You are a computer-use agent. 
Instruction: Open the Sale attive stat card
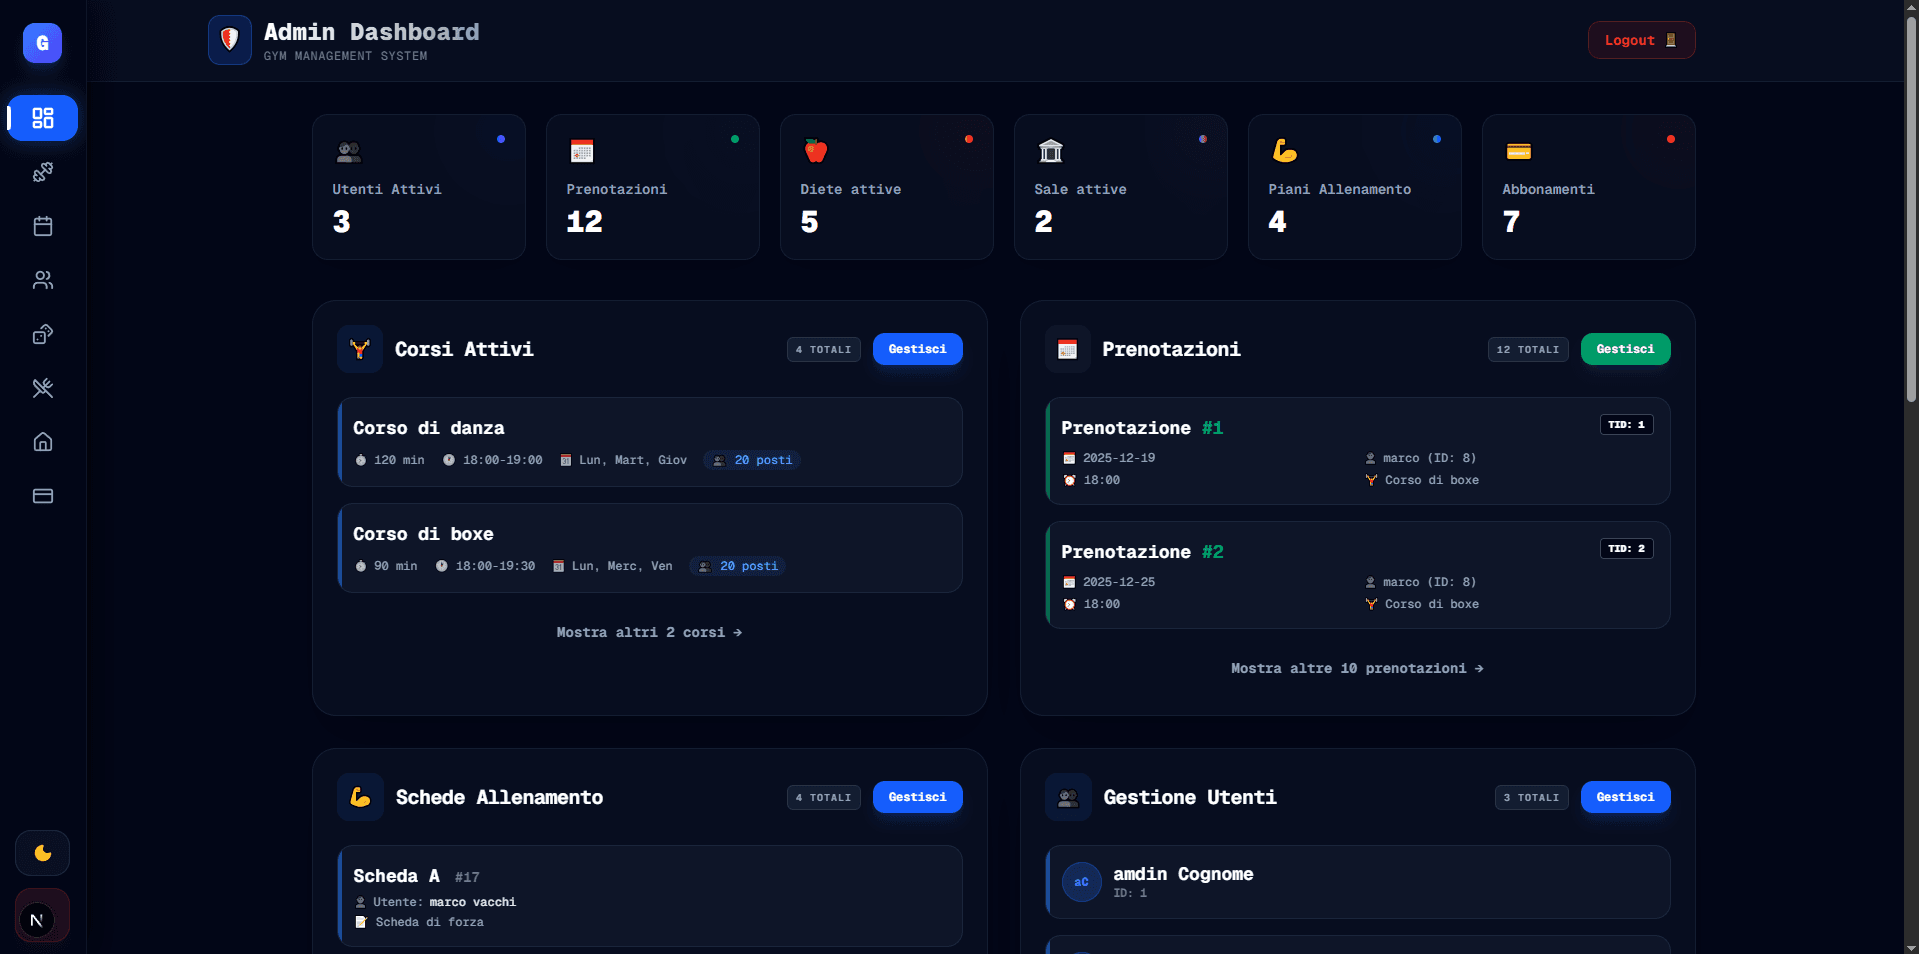[1121, 187]
